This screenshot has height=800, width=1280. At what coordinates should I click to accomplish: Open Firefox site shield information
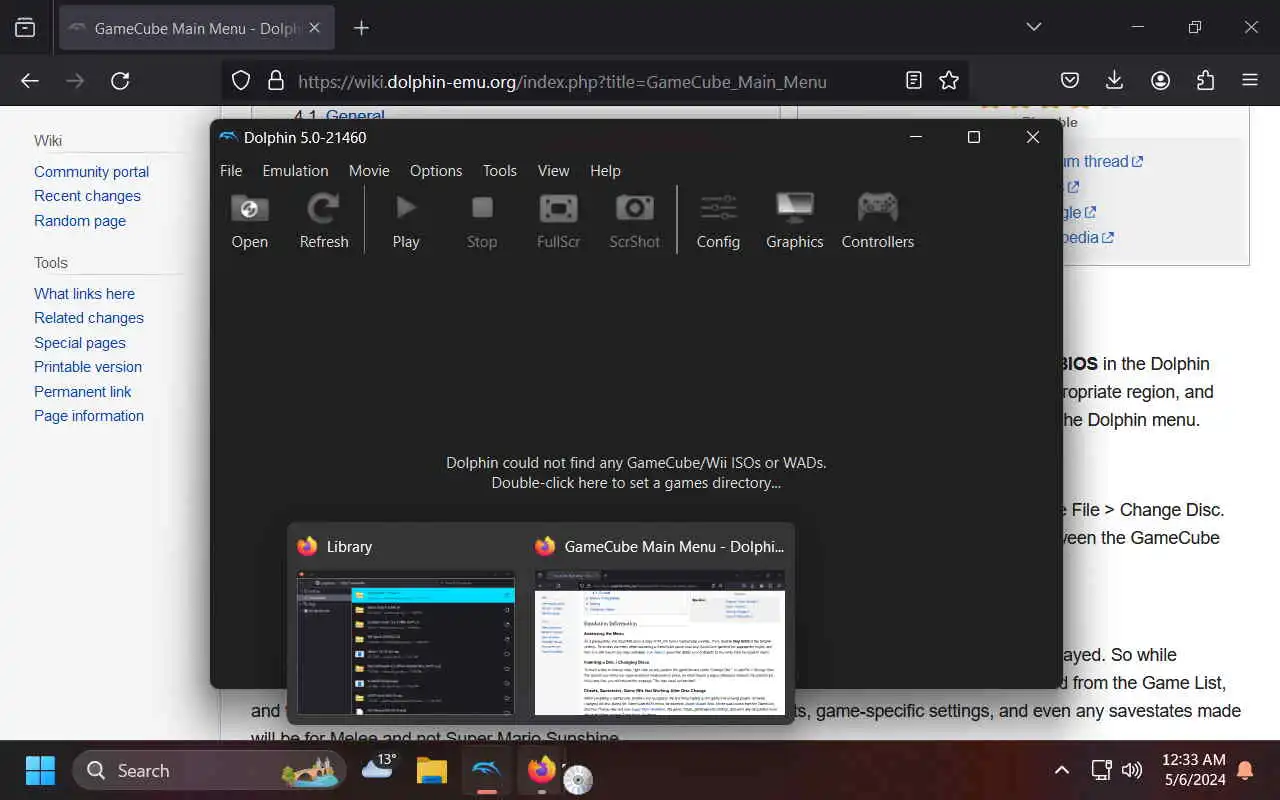tap(241, 81)
